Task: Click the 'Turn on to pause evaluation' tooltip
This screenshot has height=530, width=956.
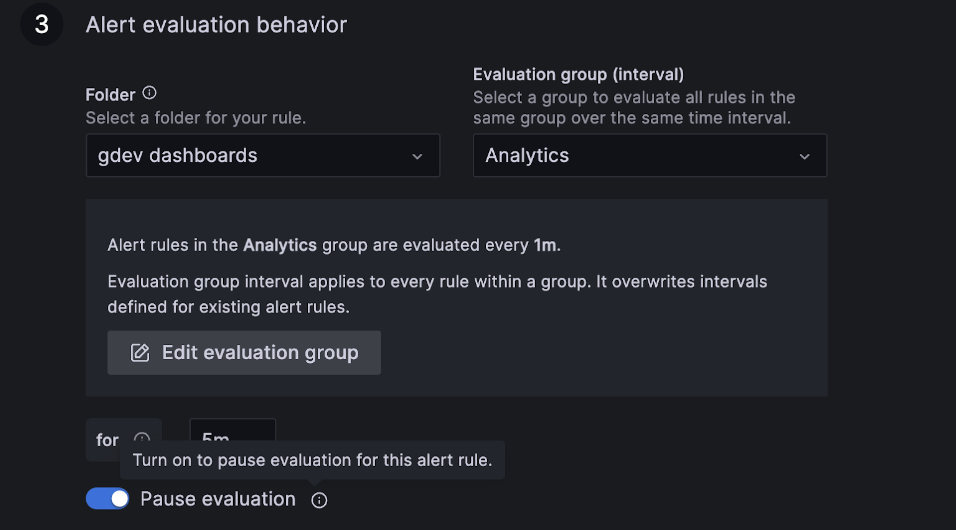Action: click(x=312, y=461)
